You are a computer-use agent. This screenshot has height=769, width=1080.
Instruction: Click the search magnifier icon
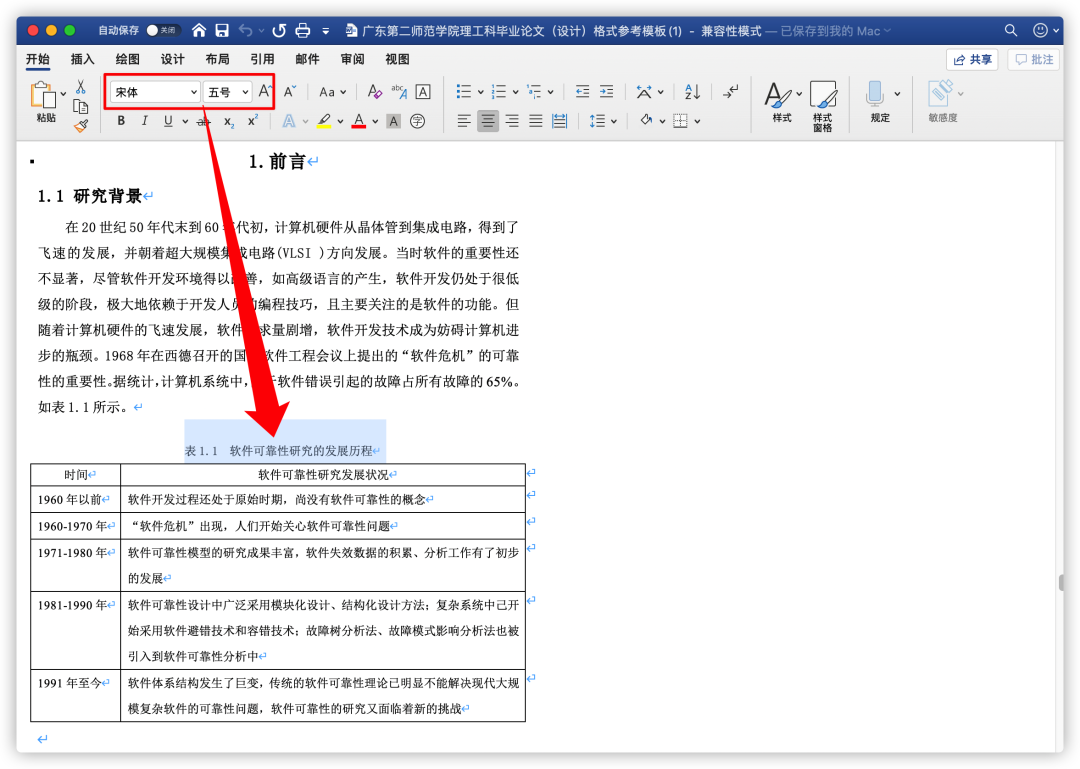(1011, 30)
